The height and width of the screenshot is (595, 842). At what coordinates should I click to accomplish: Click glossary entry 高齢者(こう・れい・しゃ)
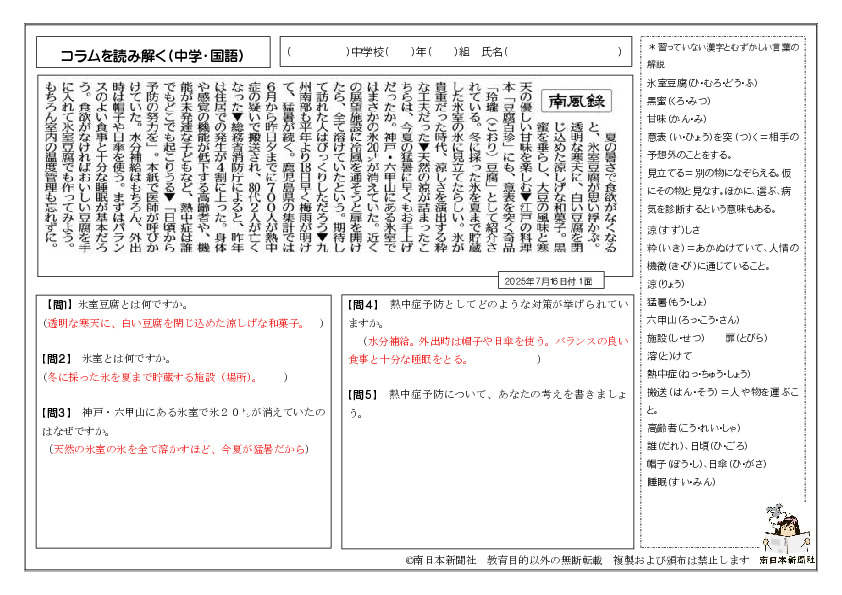[693, 428]
